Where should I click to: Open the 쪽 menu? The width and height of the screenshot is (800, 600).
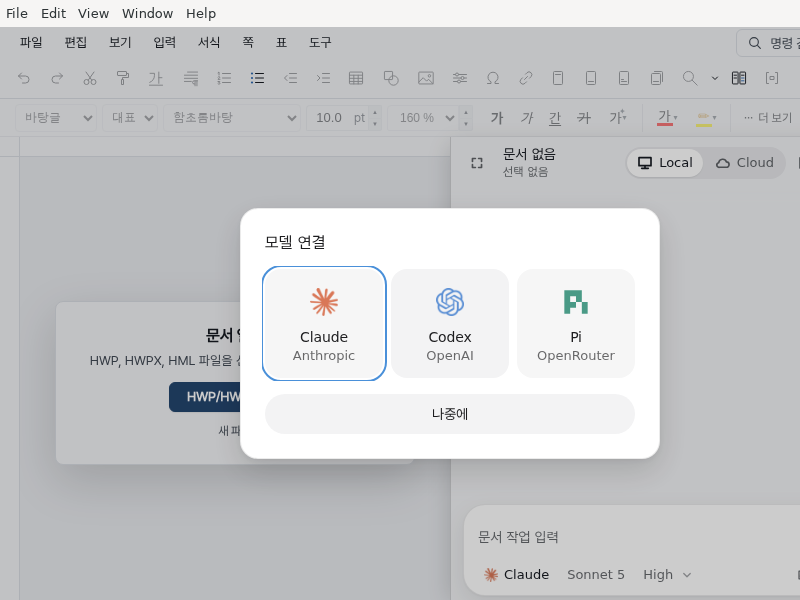point(248,42)
